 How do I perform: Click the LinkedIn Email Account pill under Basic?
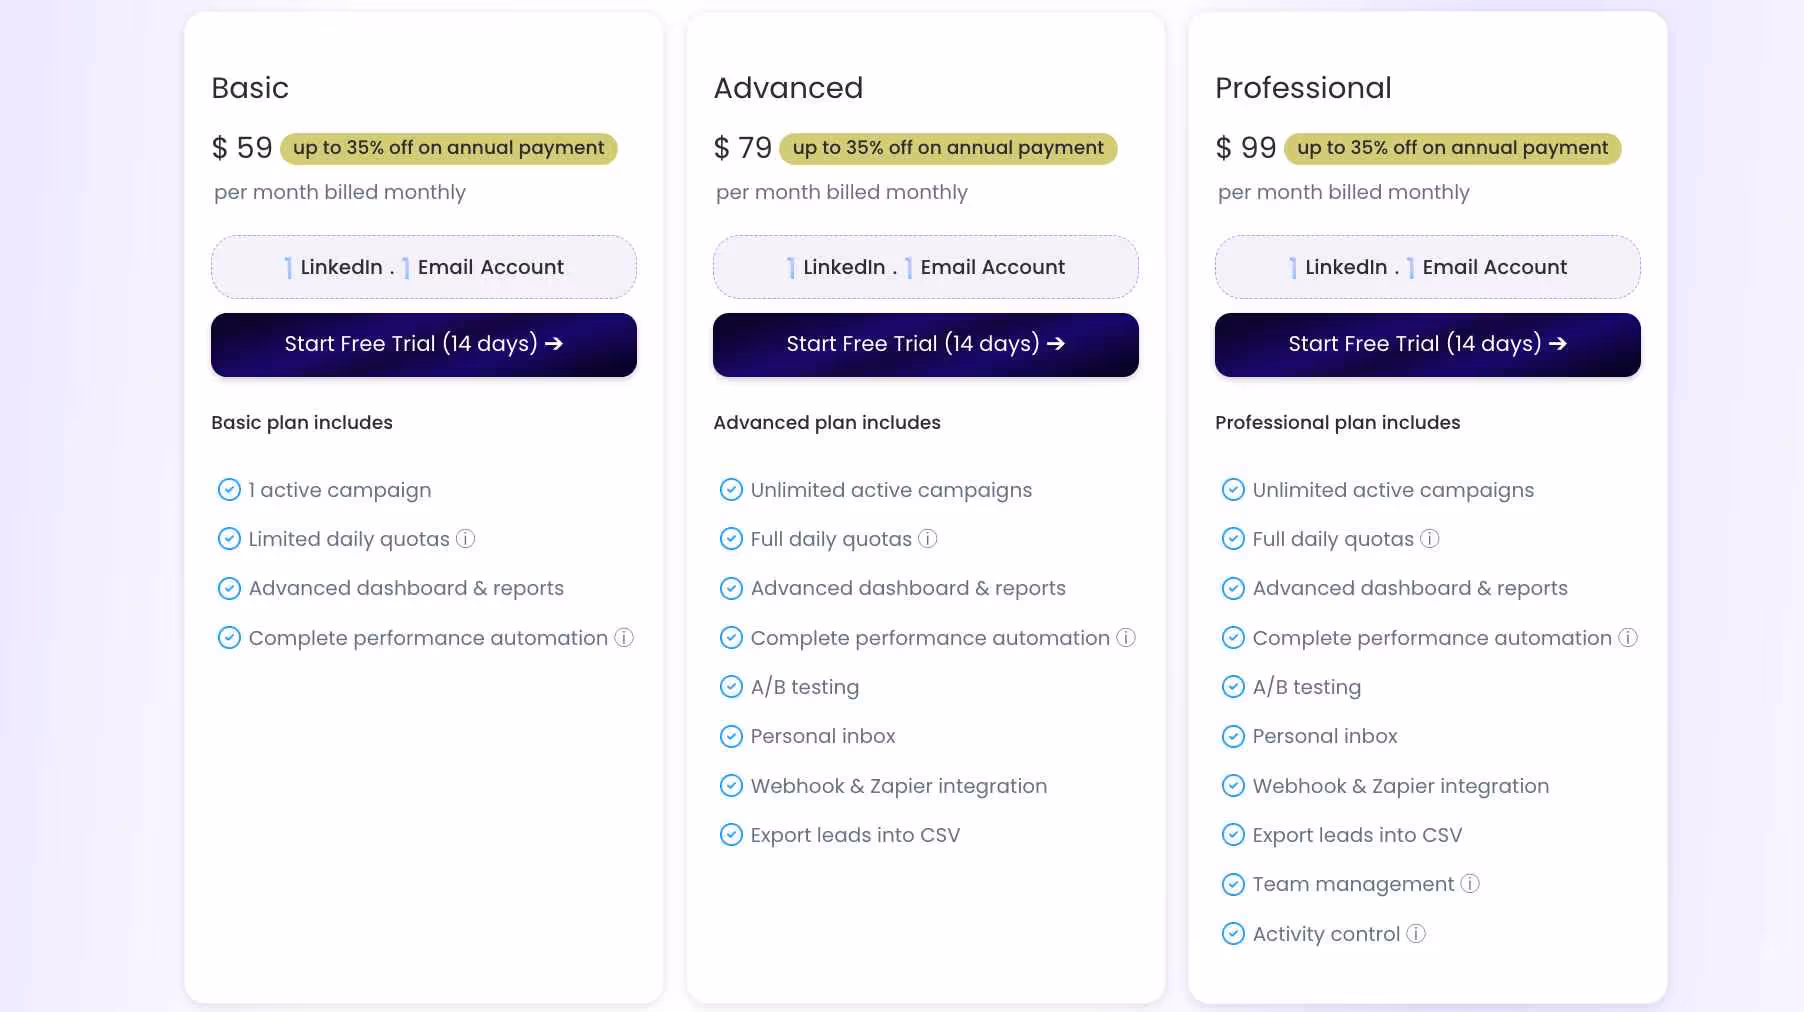coord(423,266)
